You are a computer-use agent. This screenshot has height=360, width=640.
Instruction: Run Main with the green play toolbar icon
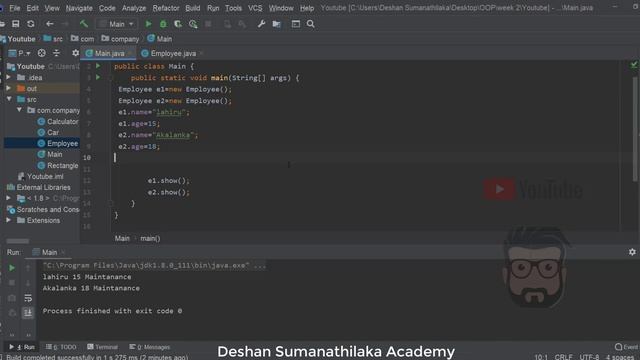point(149,24)
